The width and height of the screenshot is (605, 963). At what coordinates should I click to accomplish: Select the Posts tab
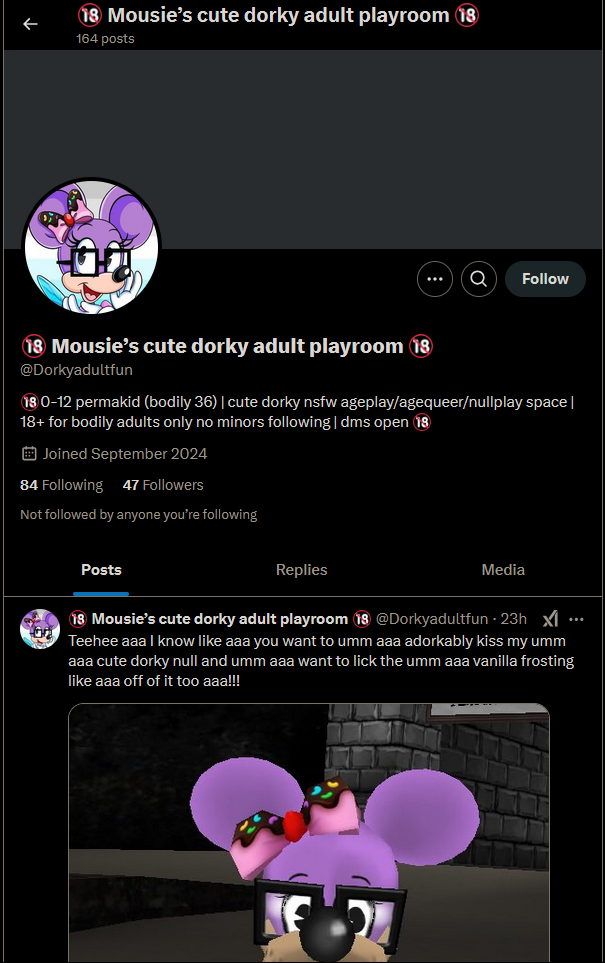coord(101,570)
